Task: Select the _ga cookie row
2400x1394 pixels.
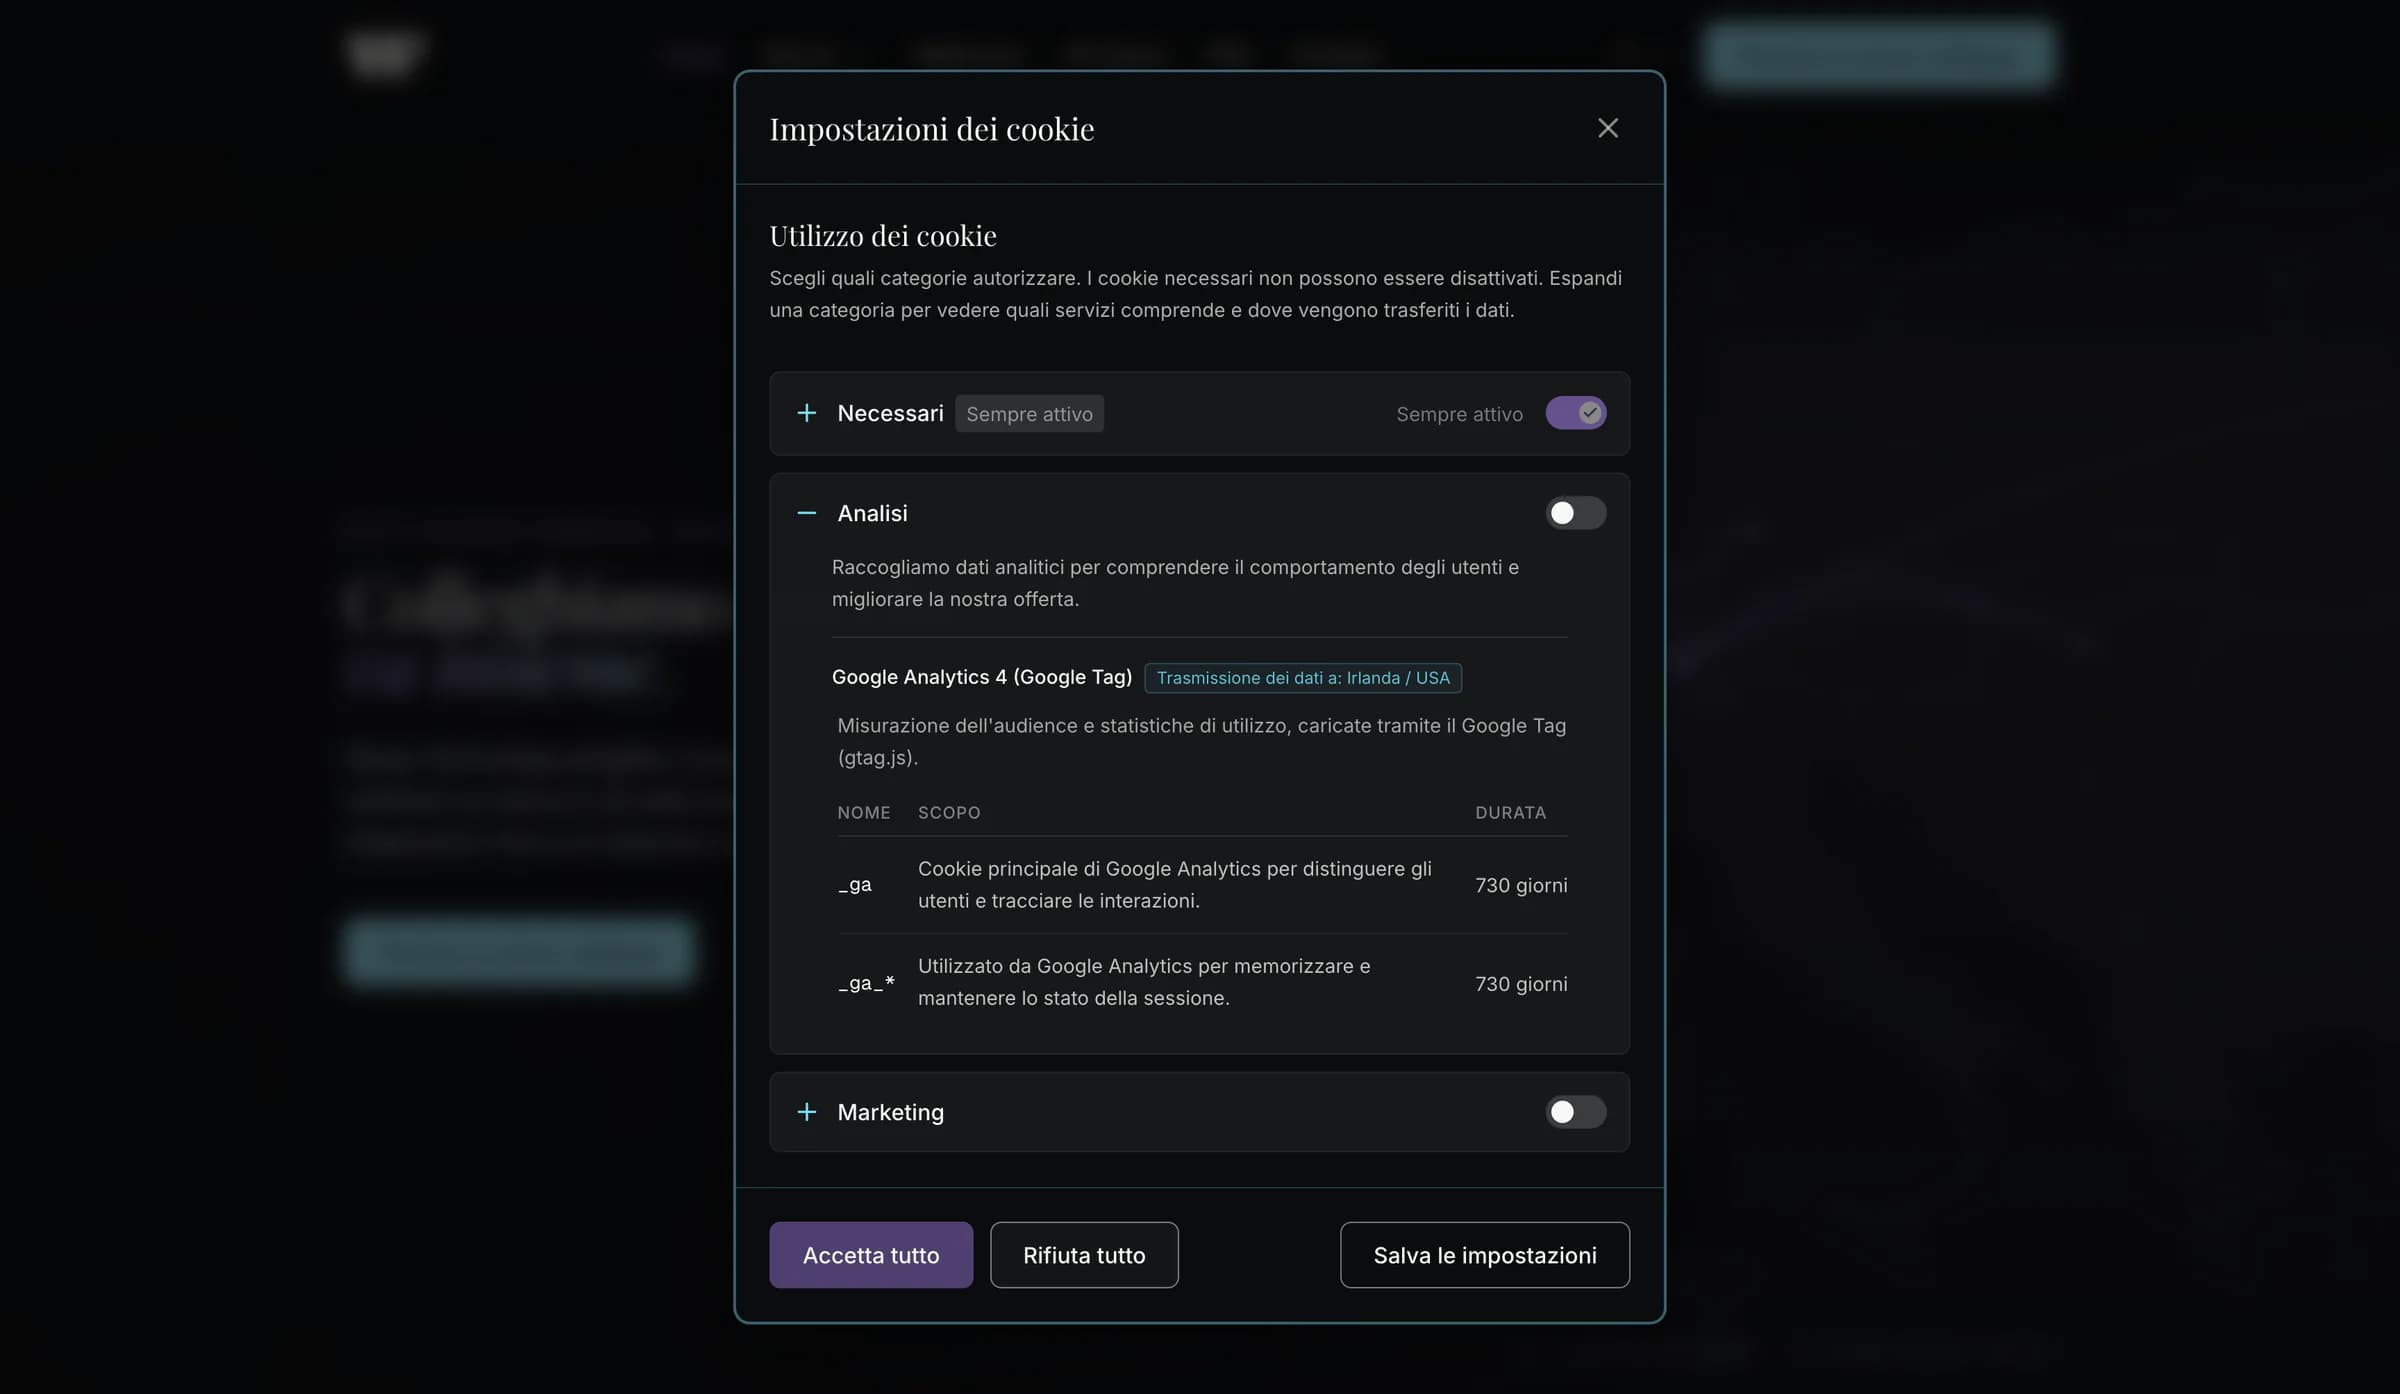Action: click(1202, 885)
